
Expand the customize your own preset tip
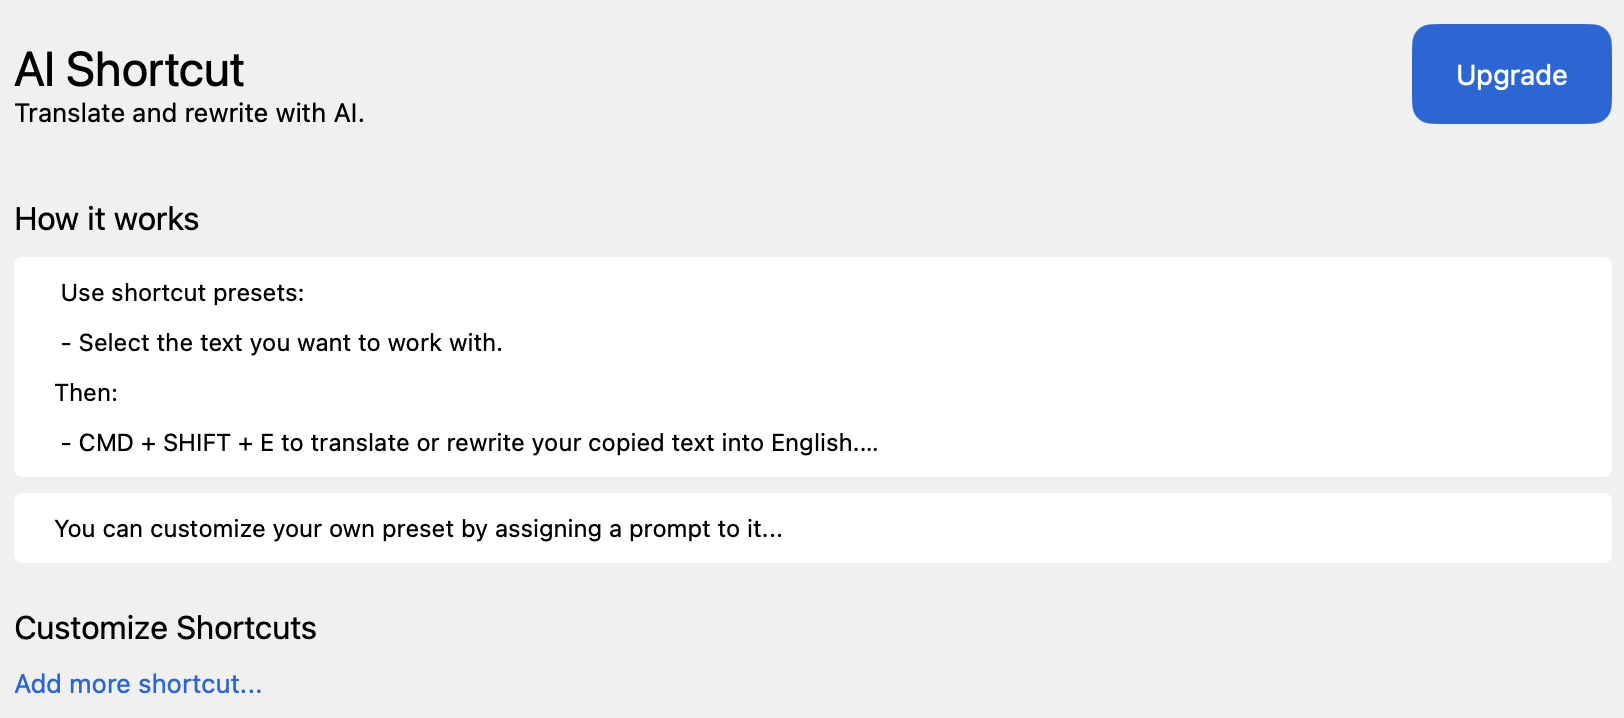pos(812,528)
